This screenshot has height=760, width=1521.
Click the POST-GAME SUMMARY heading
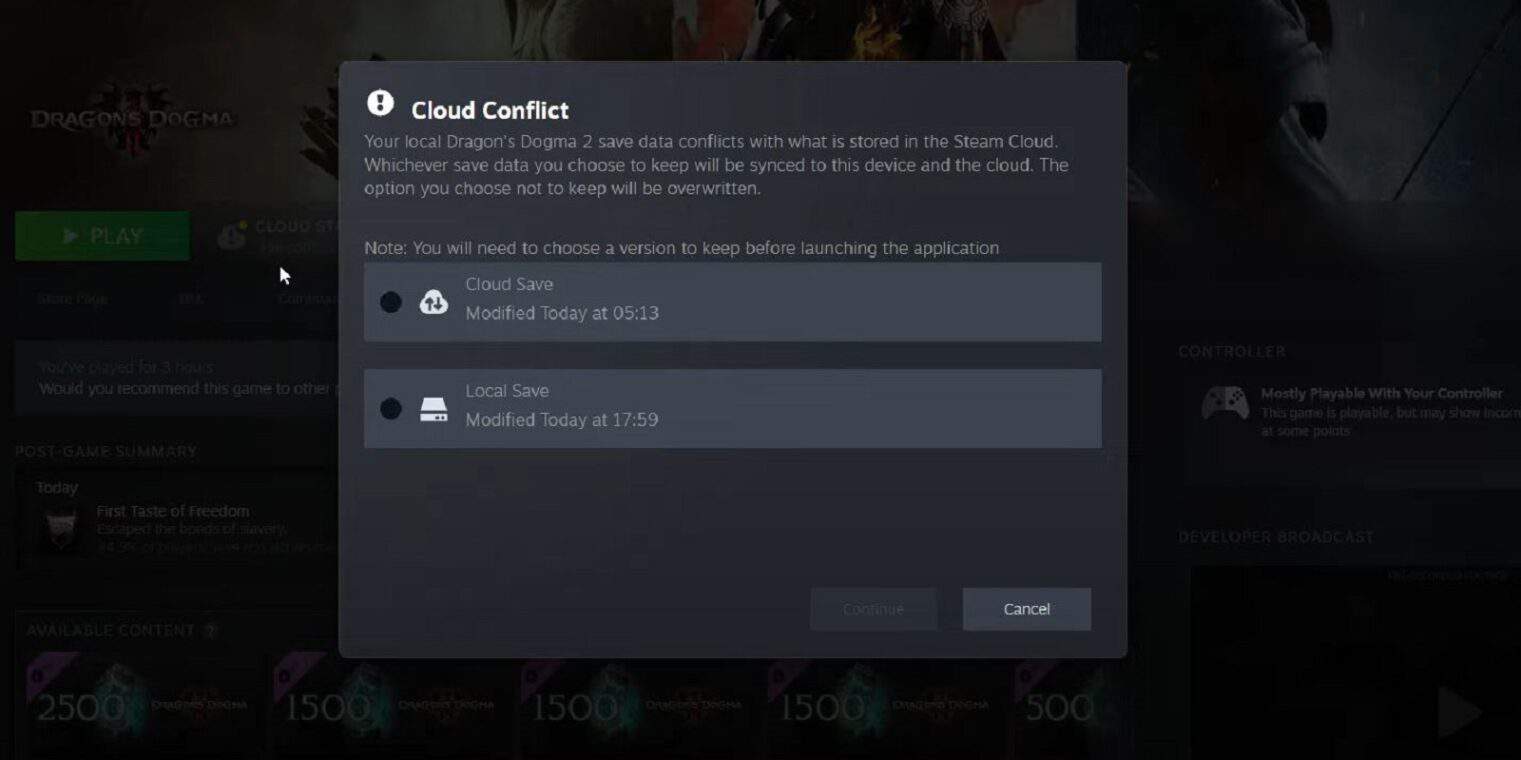click(106, 452)
